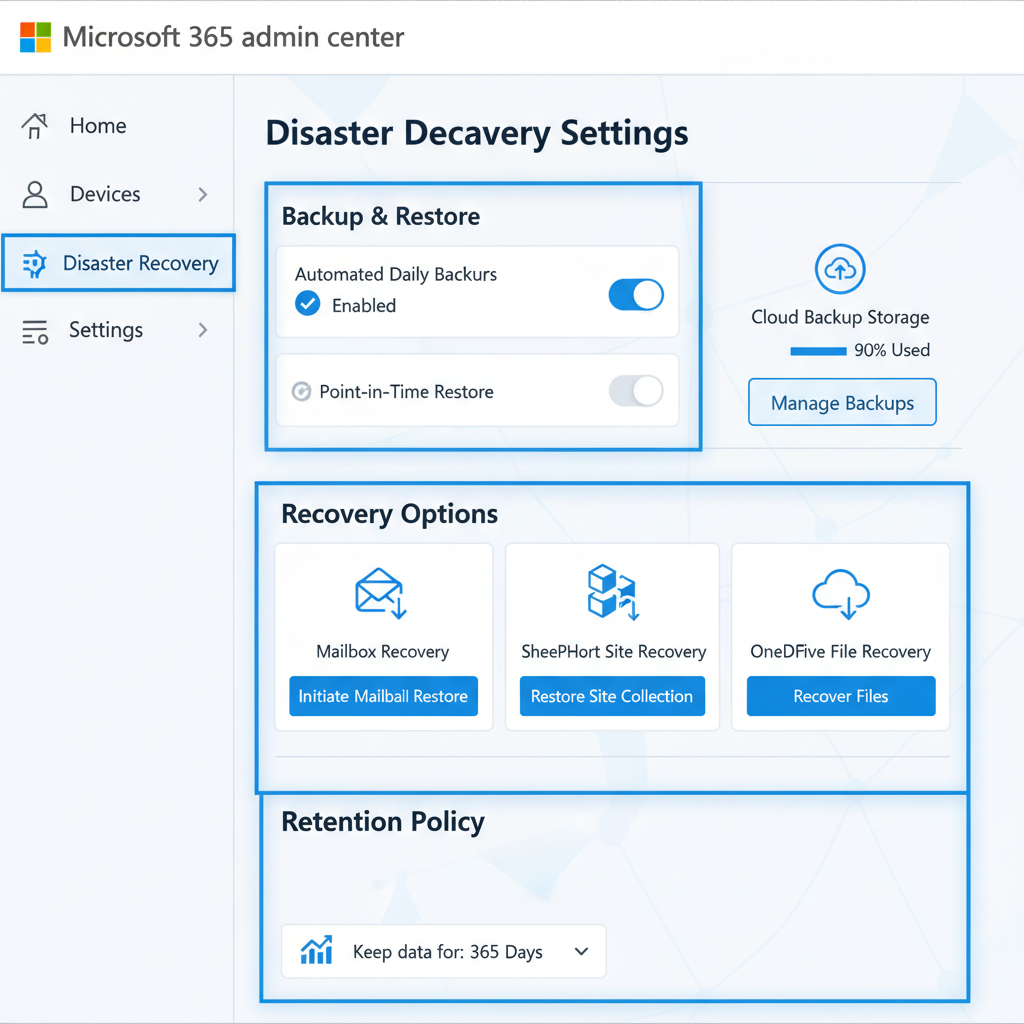Click Restore Site Collection button
The width and height of the screenshot is (1024, 1024).
[612, 696]
